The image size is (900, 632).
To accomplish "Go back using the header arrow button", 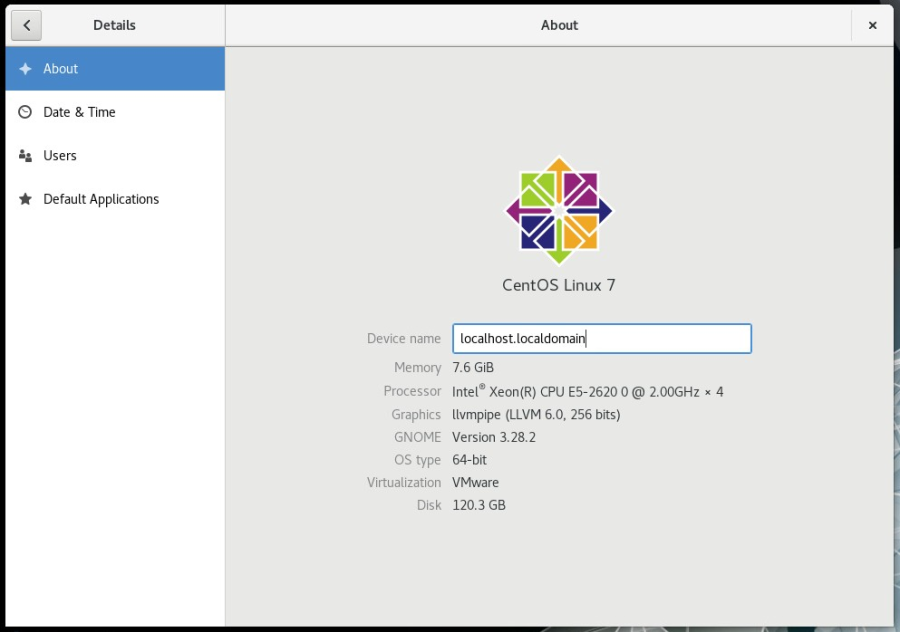I will point(26,25).
